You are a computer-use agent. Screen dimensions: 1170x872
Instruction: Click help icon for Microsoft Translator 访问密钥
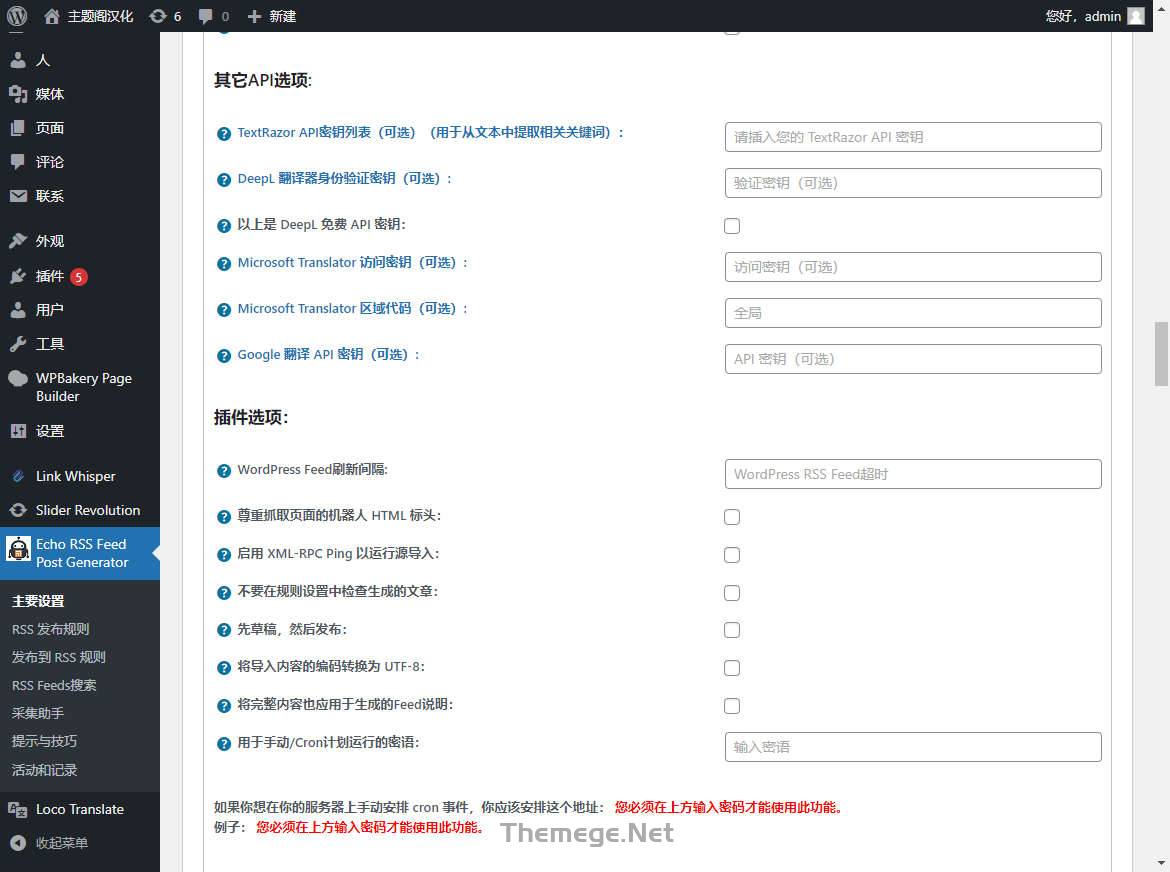click(x=223, y=264)
